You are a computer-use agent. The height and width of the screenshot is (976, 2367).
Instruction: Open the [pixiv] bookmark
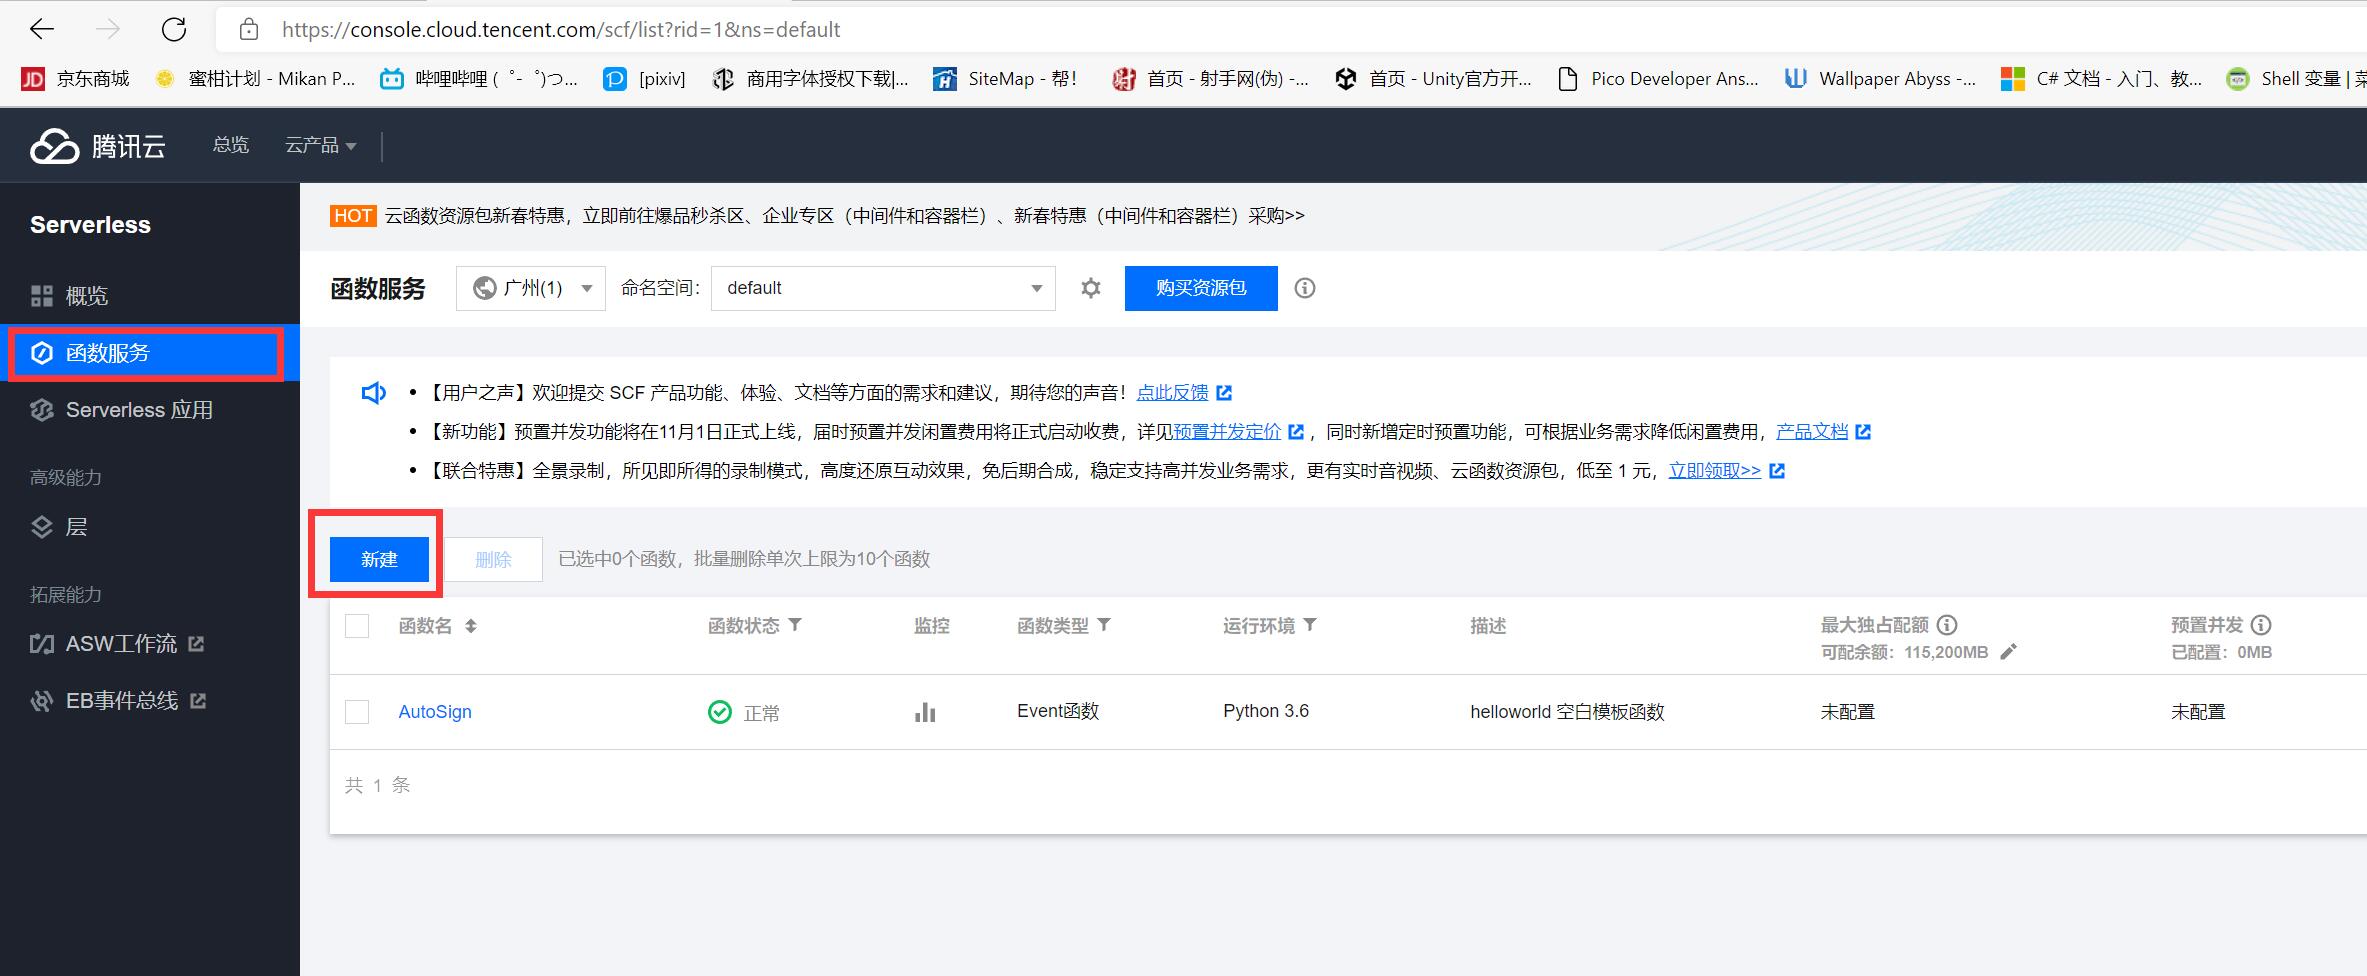tap(645, 79)
